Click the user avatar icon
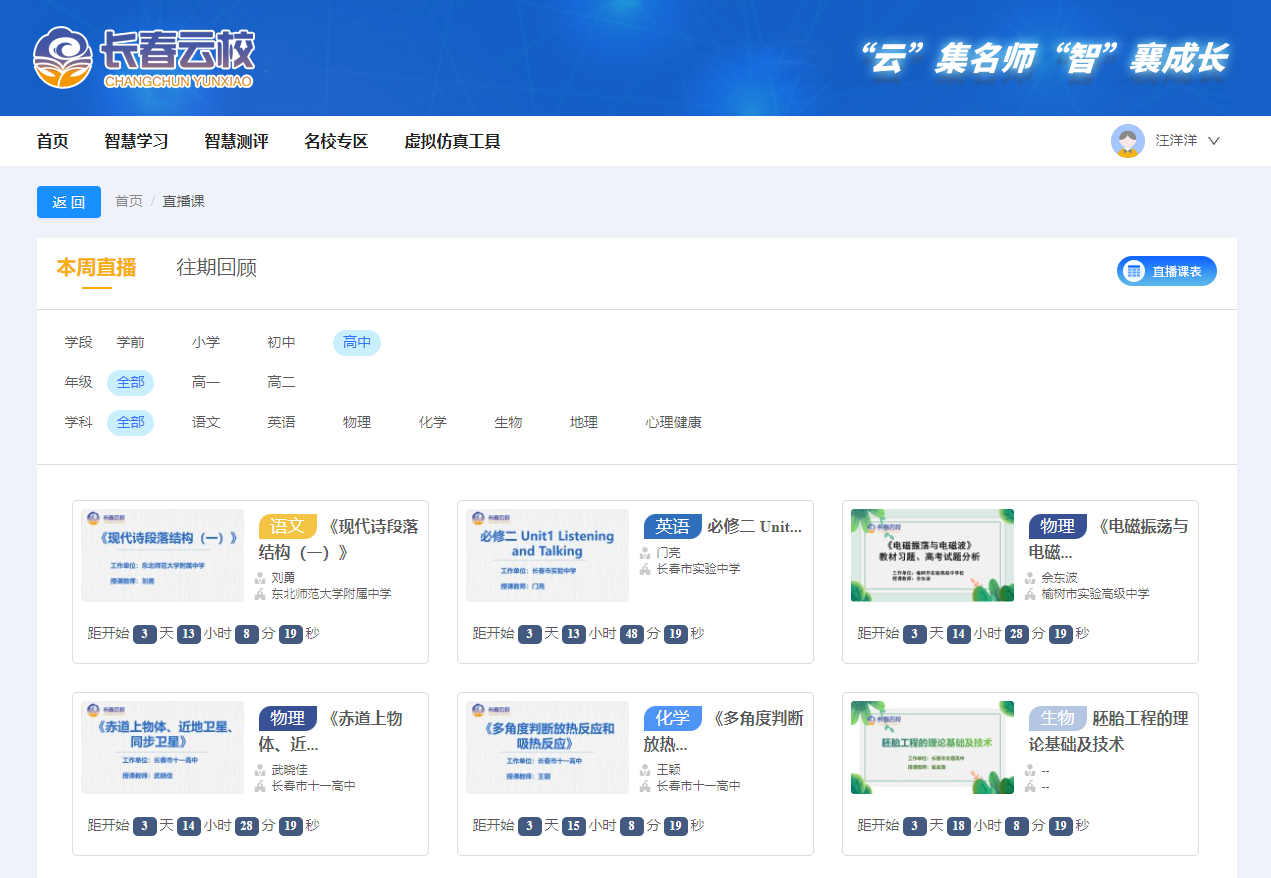The height and width of the screenshot is (878, 1271). click(x=1127, y=141)
